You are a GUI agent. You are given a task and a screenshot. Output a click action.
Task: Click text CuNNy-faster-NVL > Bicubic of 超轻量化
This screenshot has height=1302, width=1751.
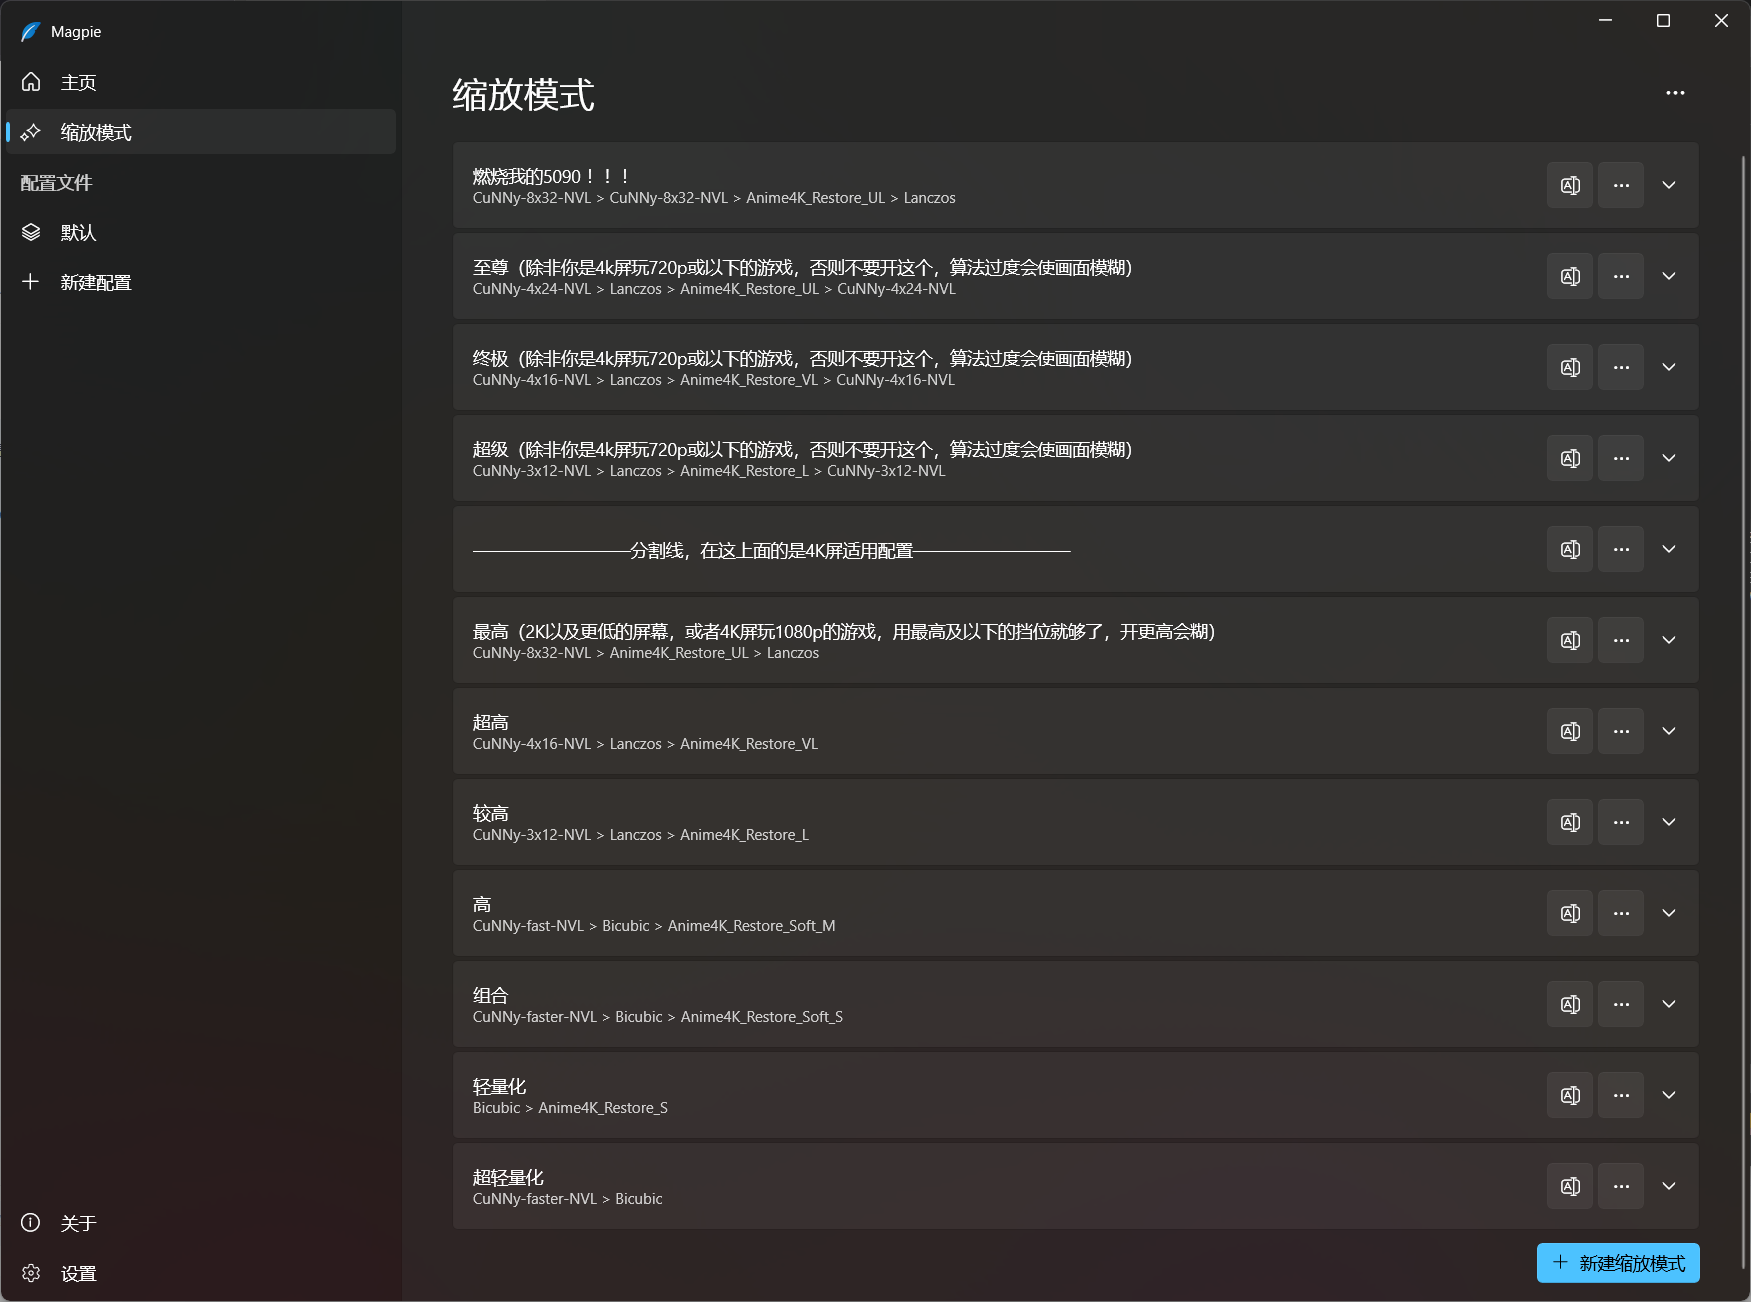pos(567,1199)
